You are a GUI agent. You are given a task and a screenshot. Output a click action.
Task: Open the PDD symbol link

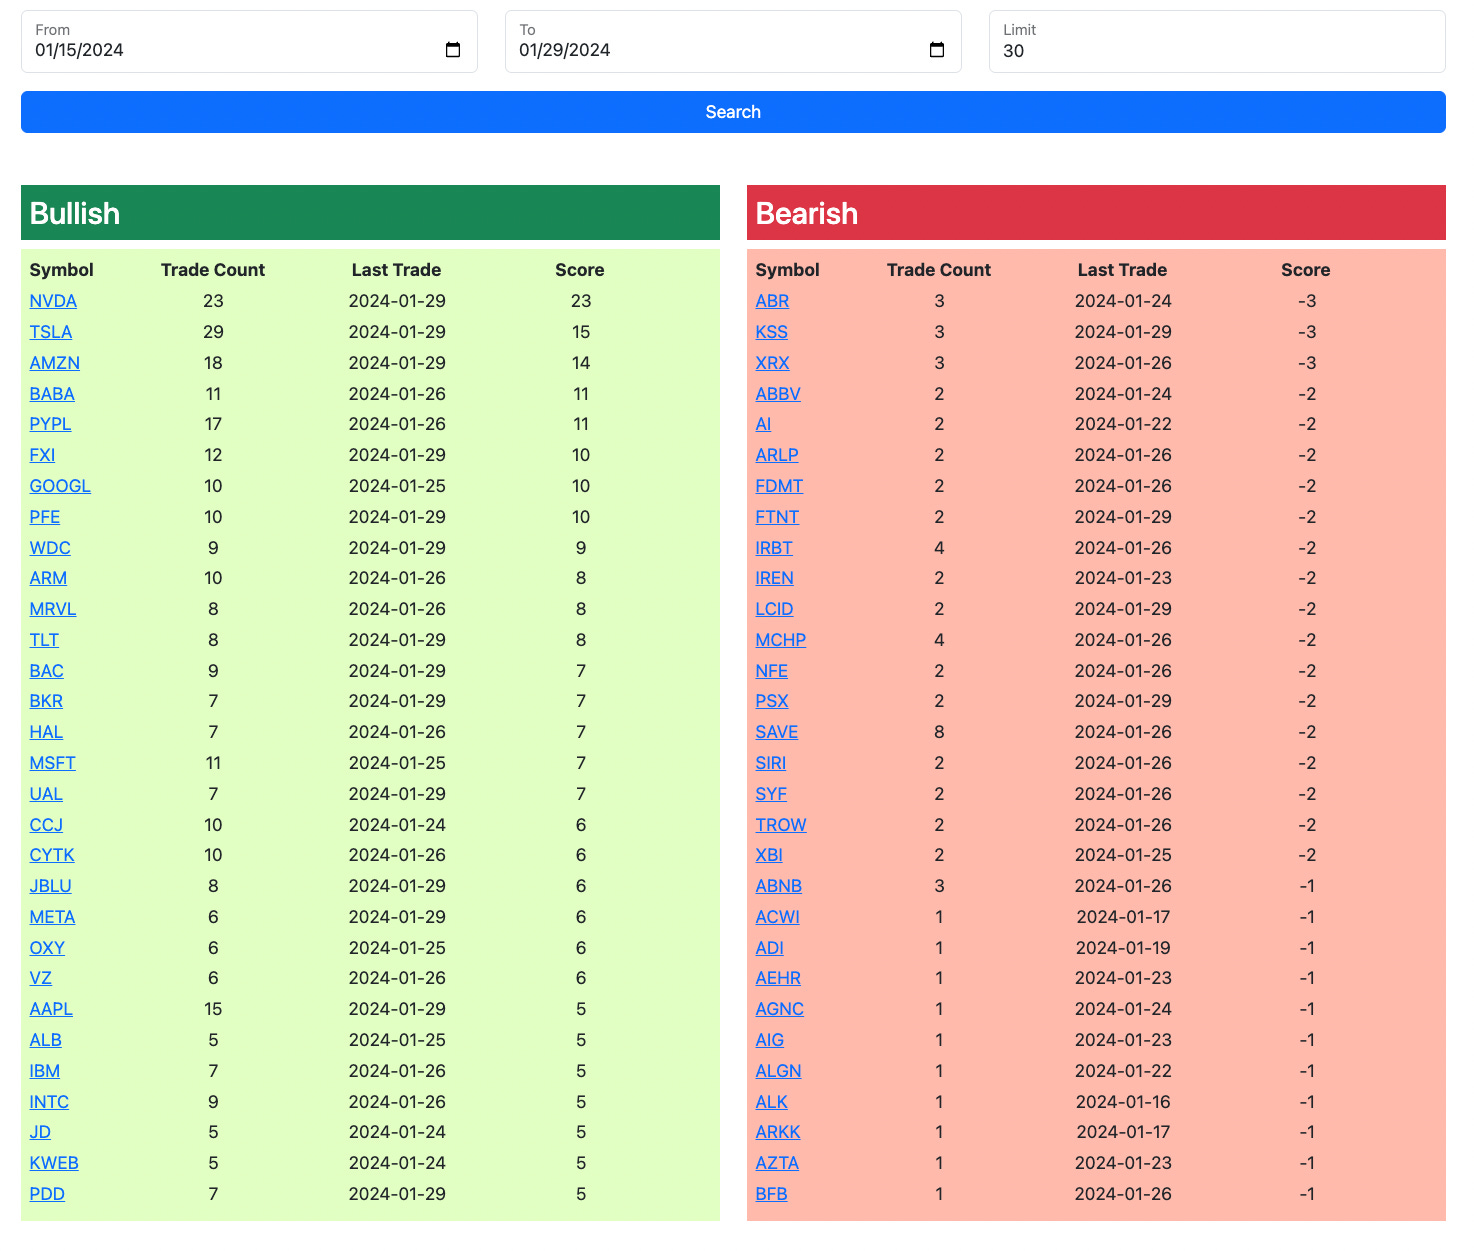[x=47, y=1194]
